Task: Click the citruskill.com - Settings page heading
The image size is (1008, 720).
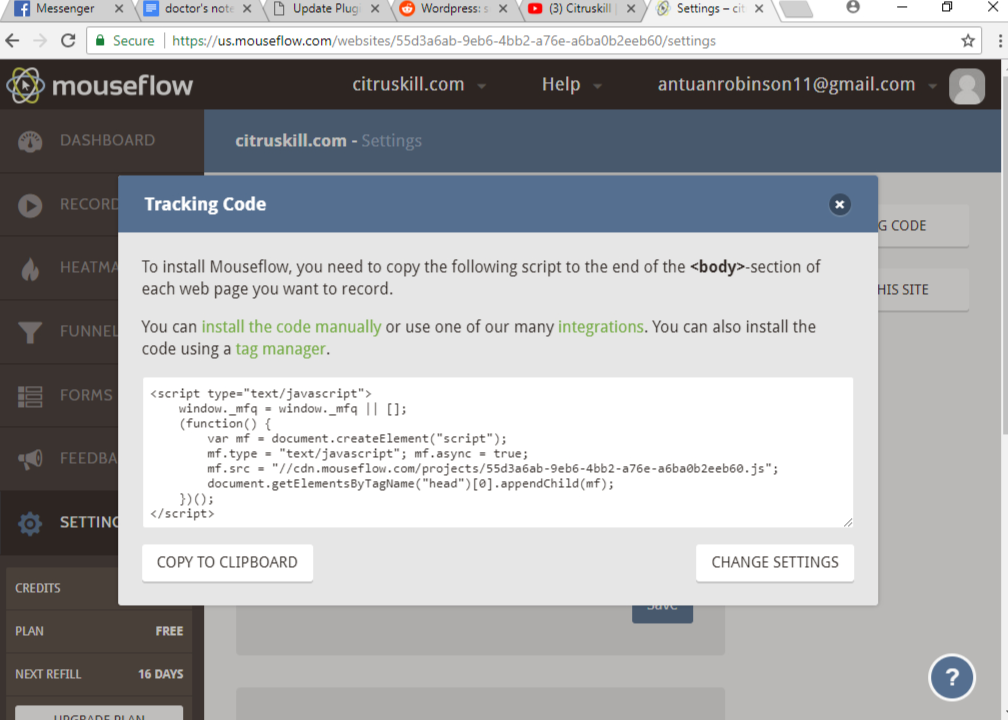Action: (328, 141)
